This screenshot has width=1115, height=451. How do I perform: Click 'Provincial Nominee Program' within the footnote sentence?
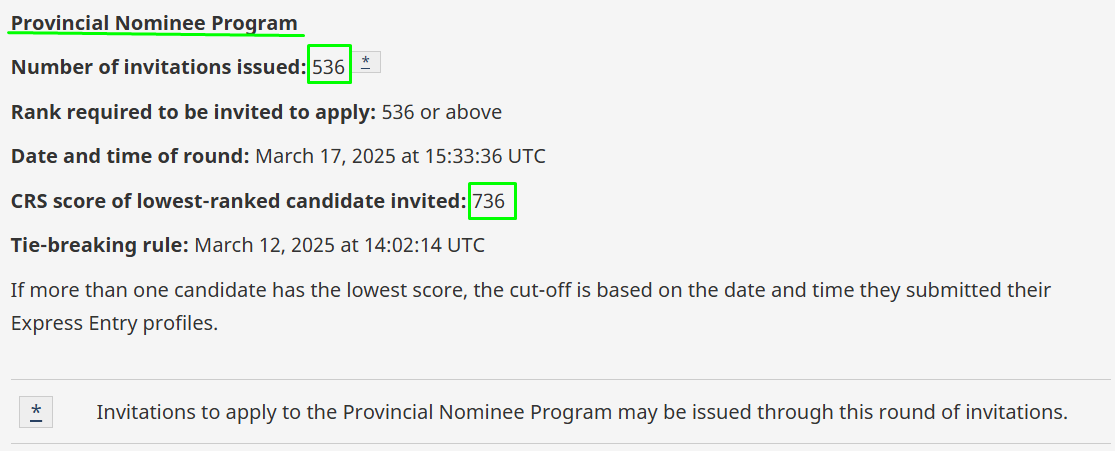tap(478, 412)
